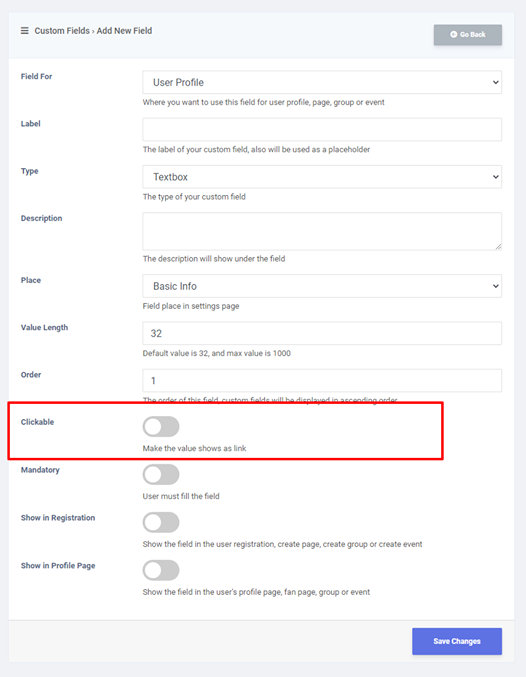This screenshot has height=677, width=526.
Task: Open the User Profile dropdown
Action: (322, 82)
